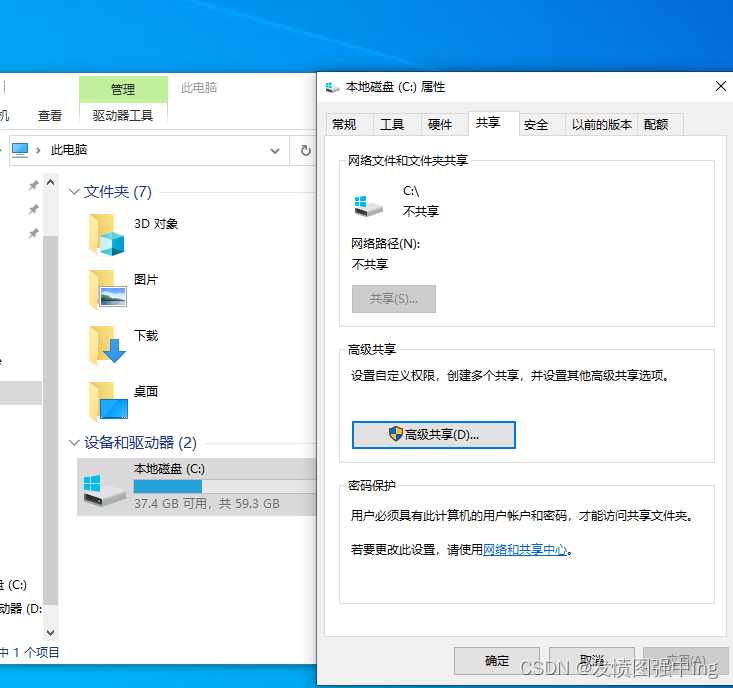Confirm with the 确定 button

496,660
